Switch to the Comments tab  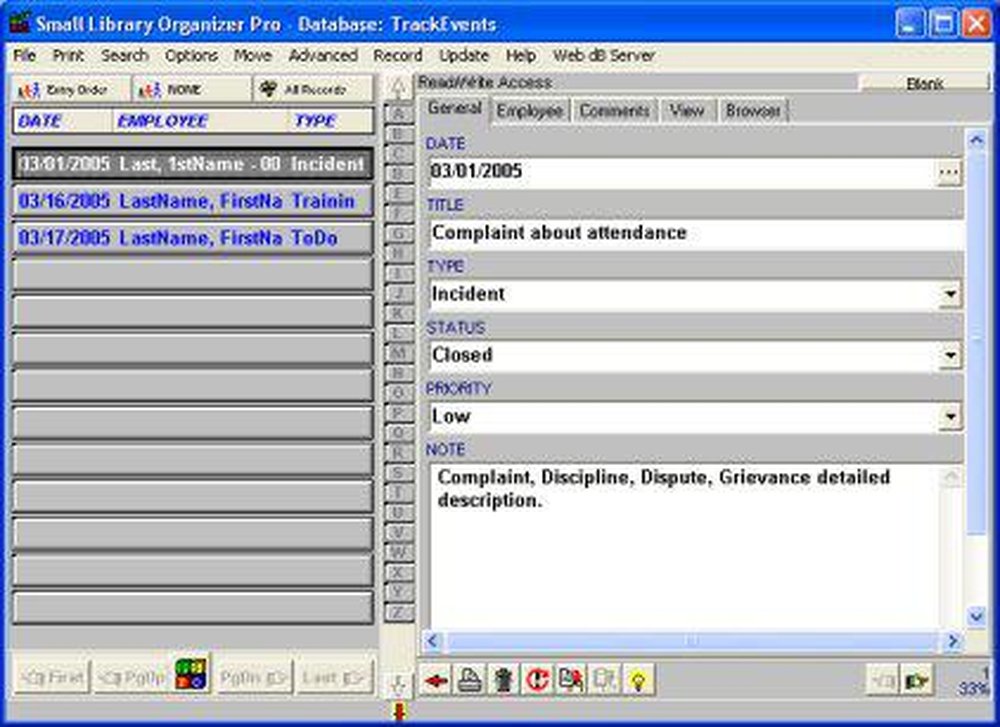click(614, 111)
